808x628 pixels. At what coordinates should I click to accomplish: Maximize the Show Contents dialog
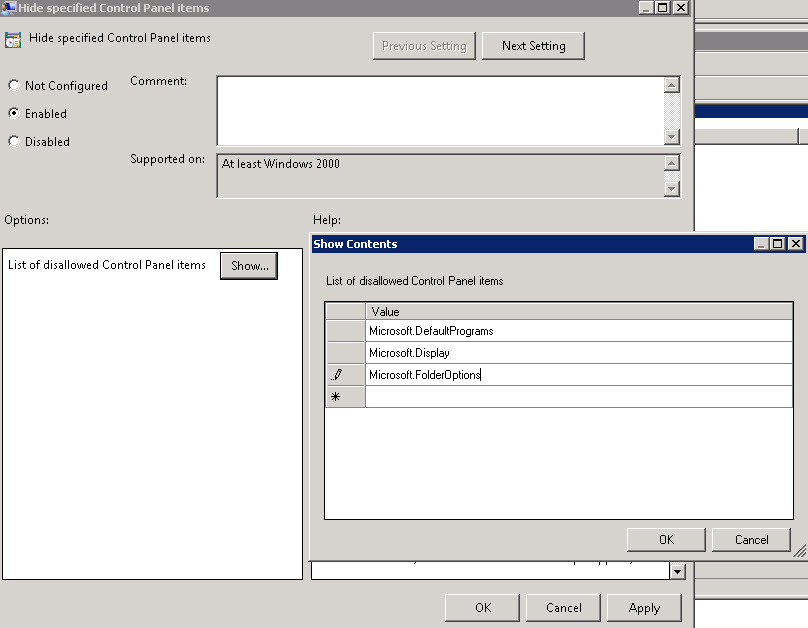[778, 244]
